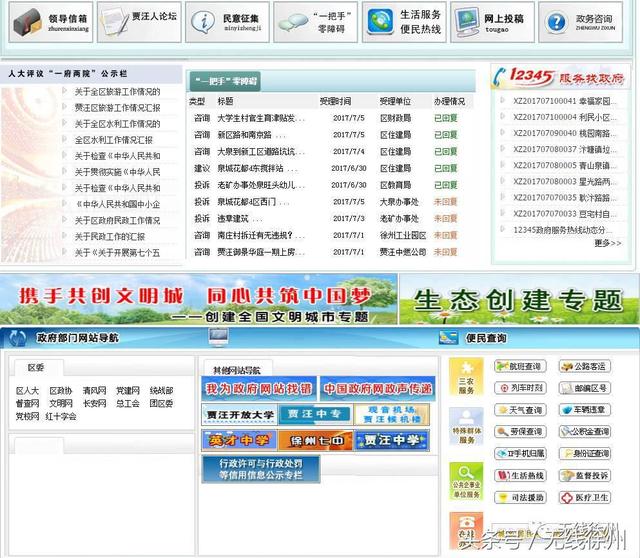Open the 文明网 link

pos(61,403)
